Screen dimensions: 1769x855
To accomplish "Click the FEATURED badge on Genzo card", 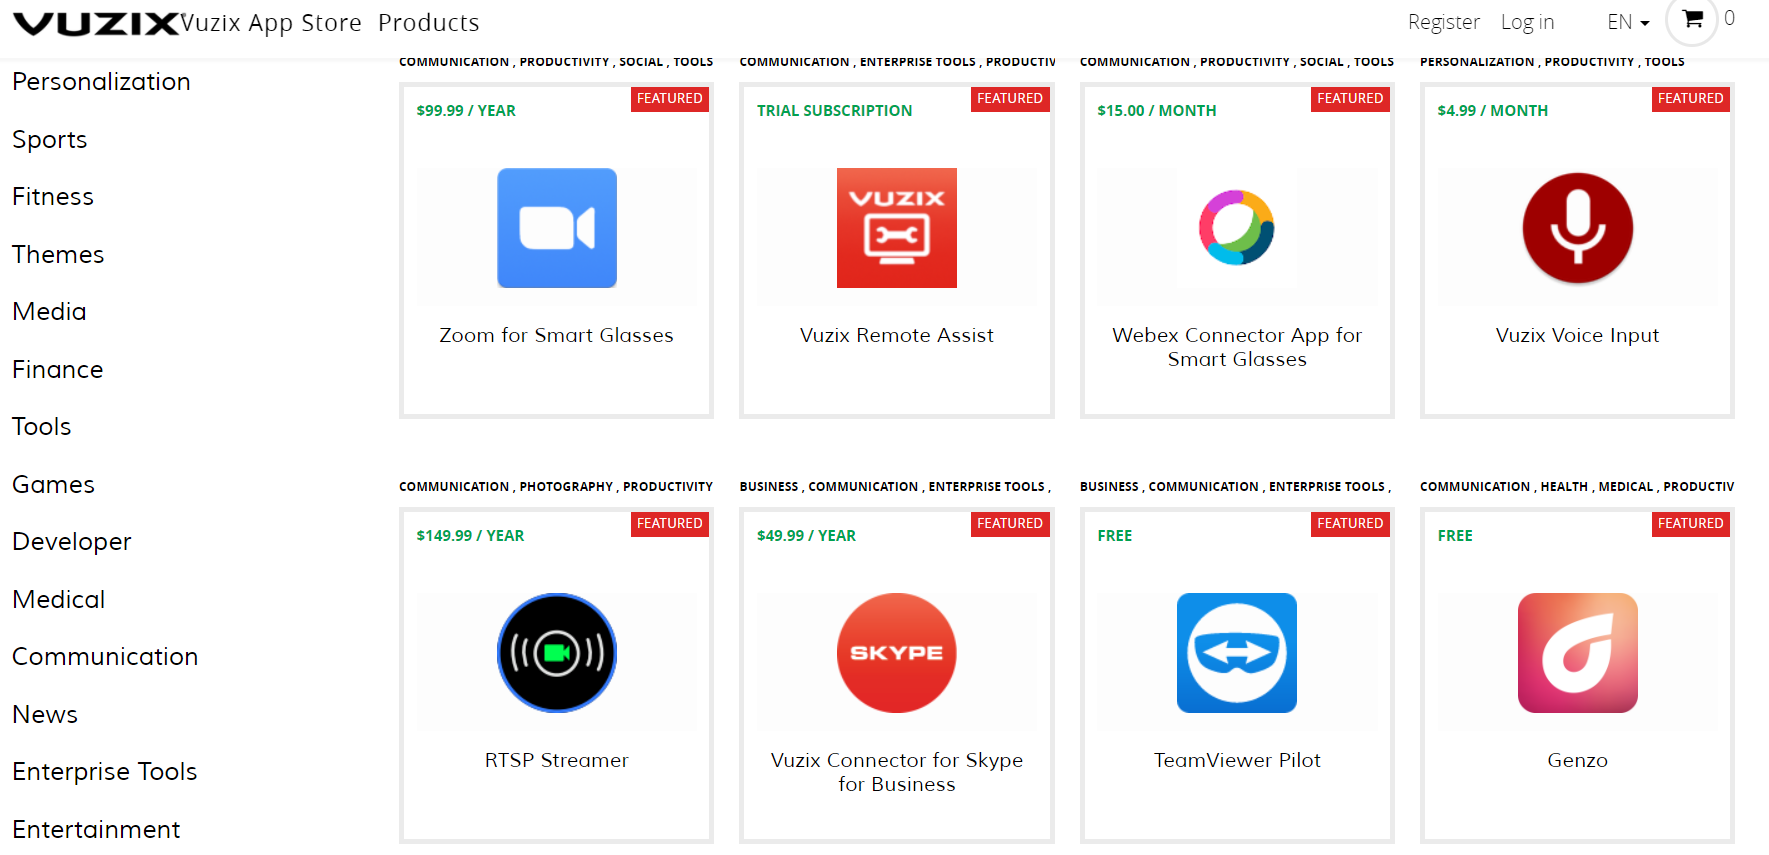I will (x=1690, y=524).
